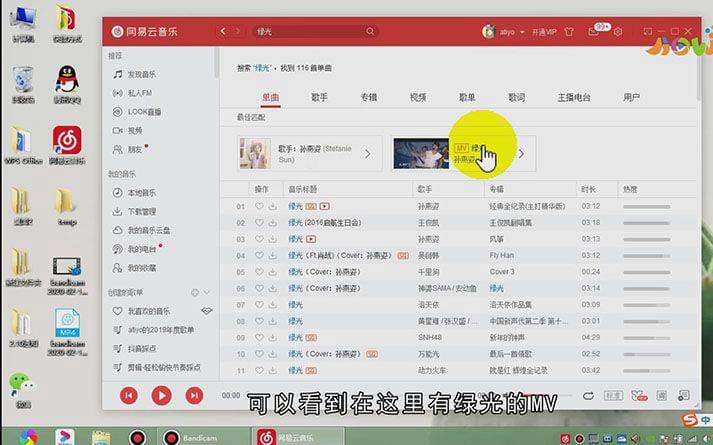This screenshot has width=713, height=445.
Task: Like song 05 绿光 Cover 3 heart
Action: coord(259,272)
